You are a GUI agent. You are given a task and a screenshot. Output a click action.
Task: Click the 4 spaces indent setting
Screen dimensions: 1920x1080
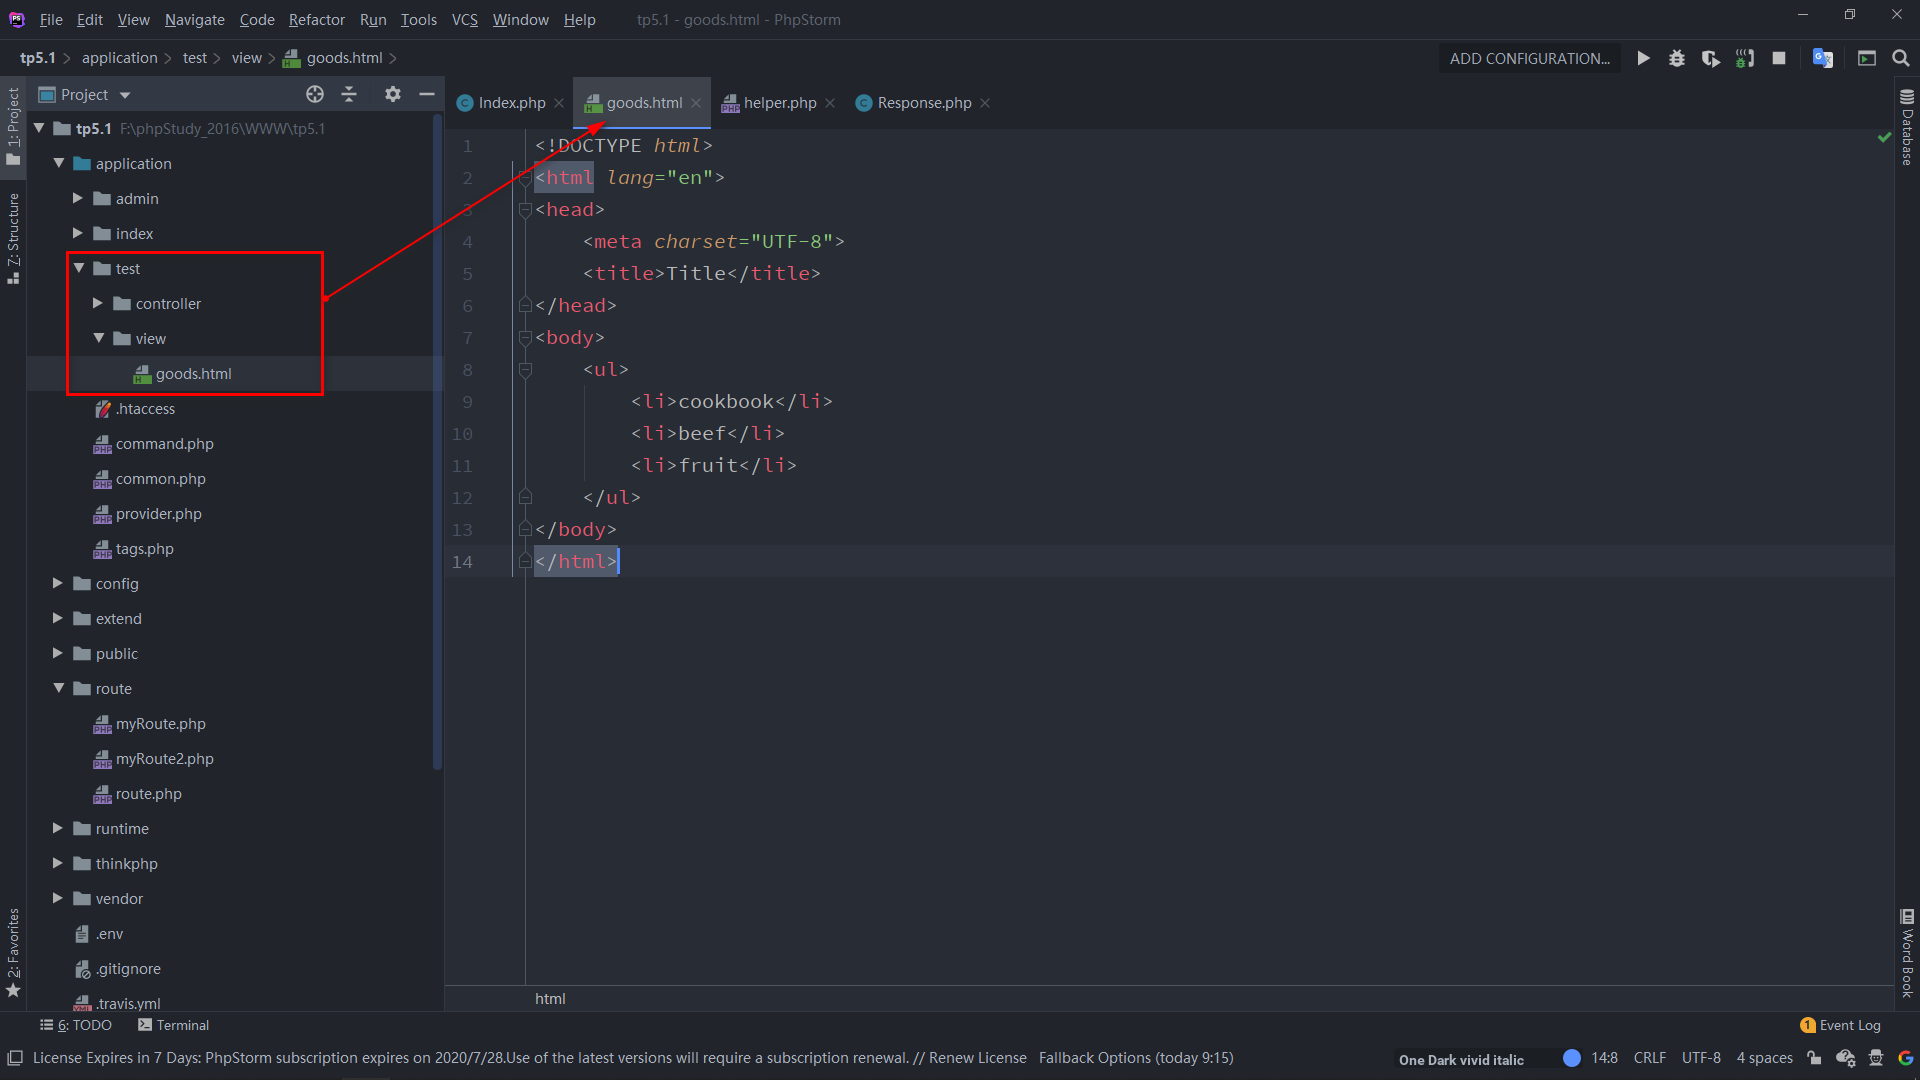click(x=1765, y=1058)
